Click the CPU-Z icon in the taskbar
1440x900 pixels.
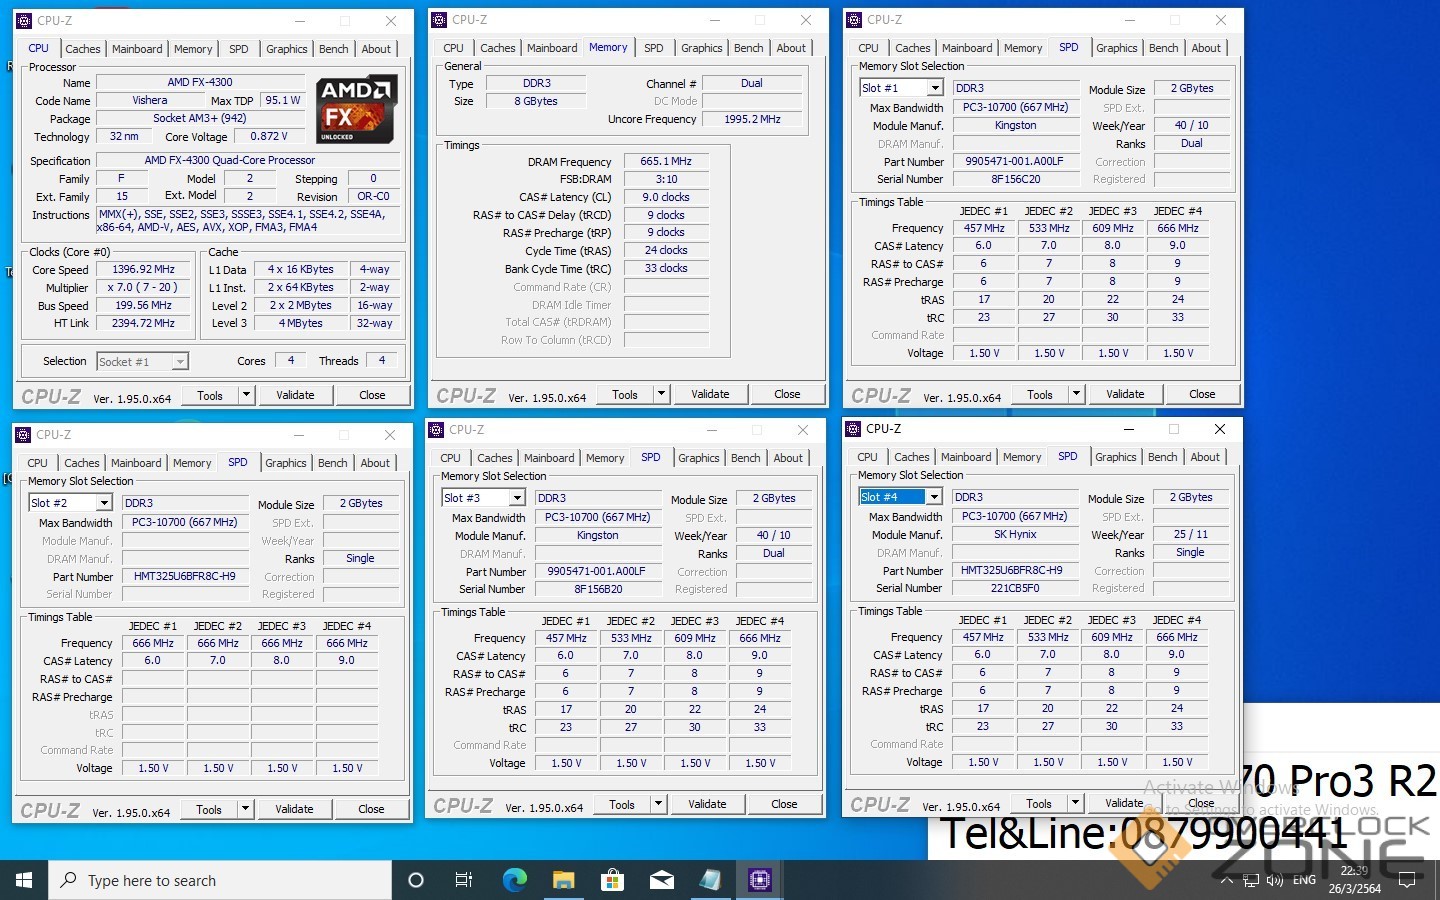(x=760, y=880)
